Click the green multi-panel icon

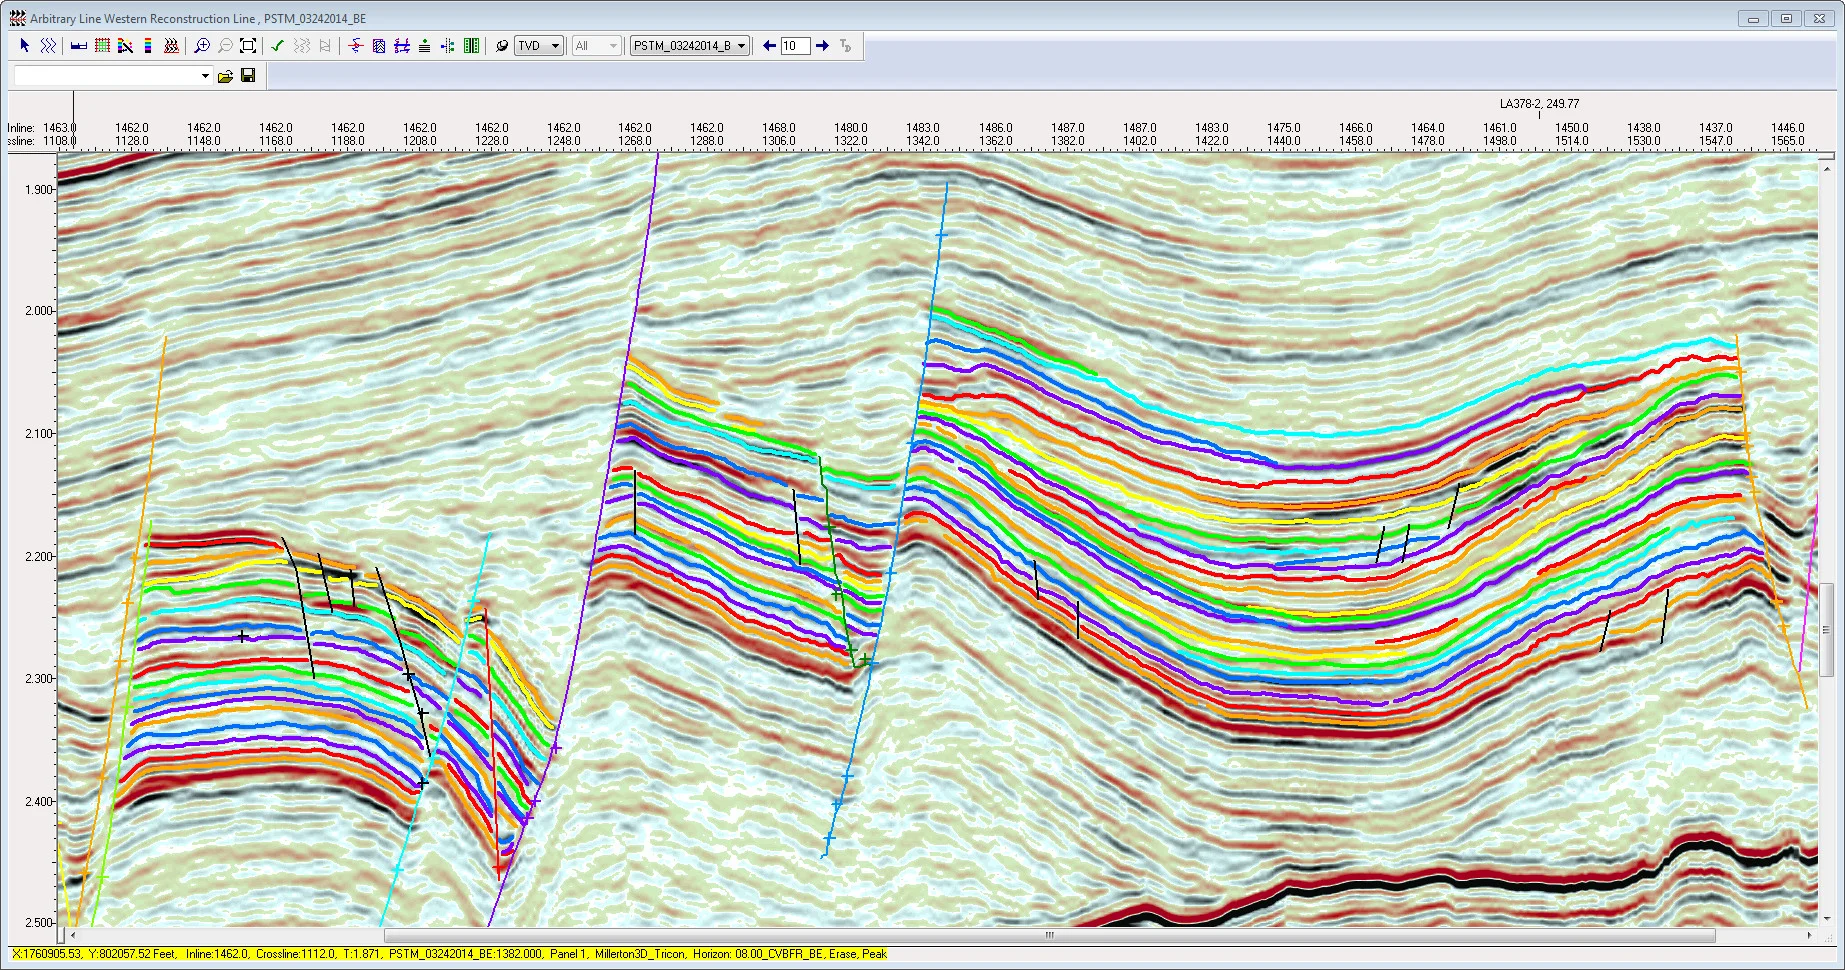click(472, 46)
